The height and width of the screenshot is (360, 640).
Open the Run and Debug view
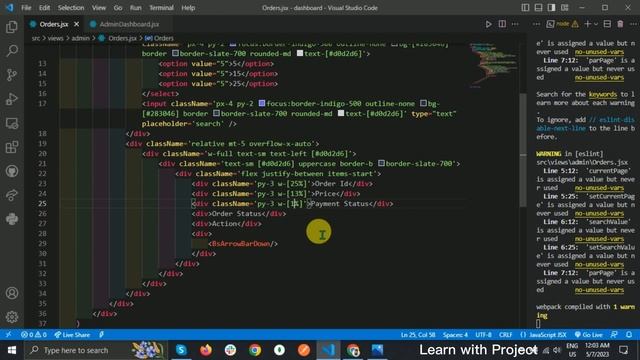pos(12,99)
